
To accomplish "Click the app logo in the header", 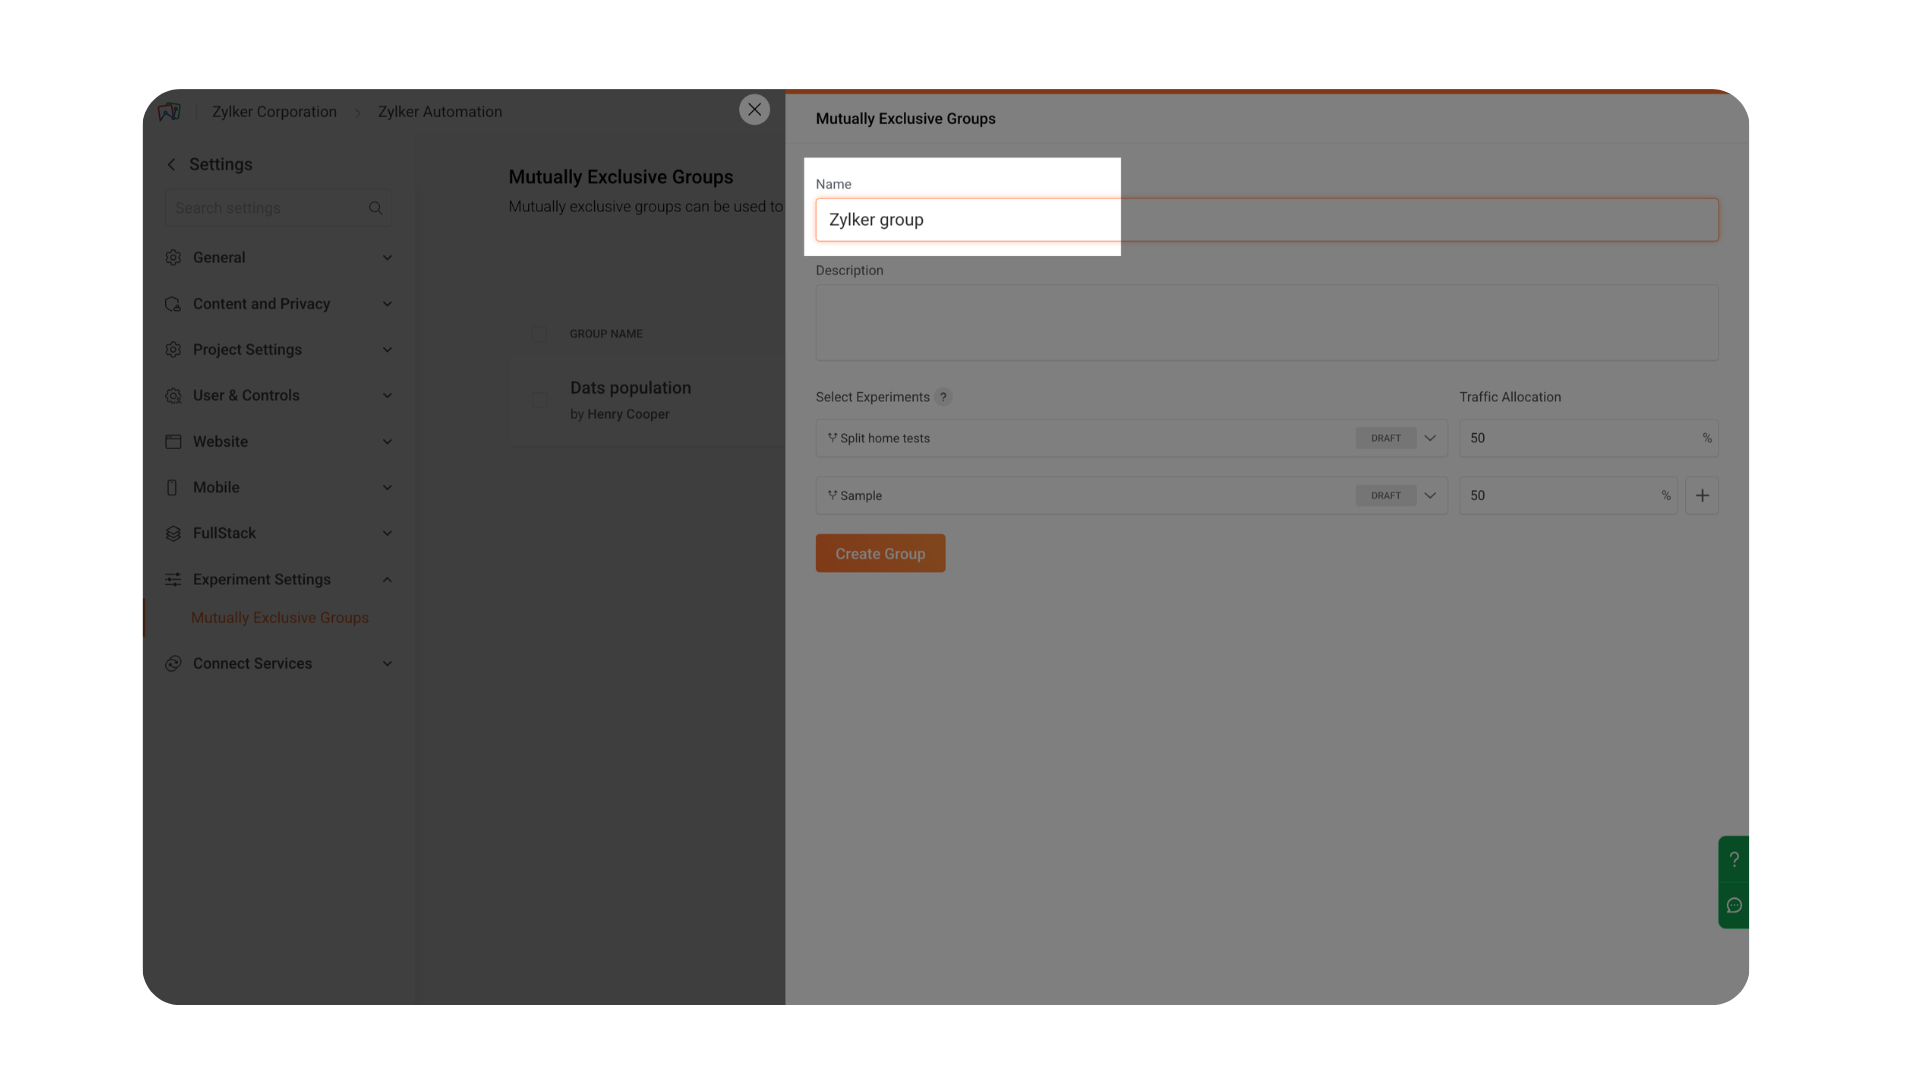I will [169, 112].
